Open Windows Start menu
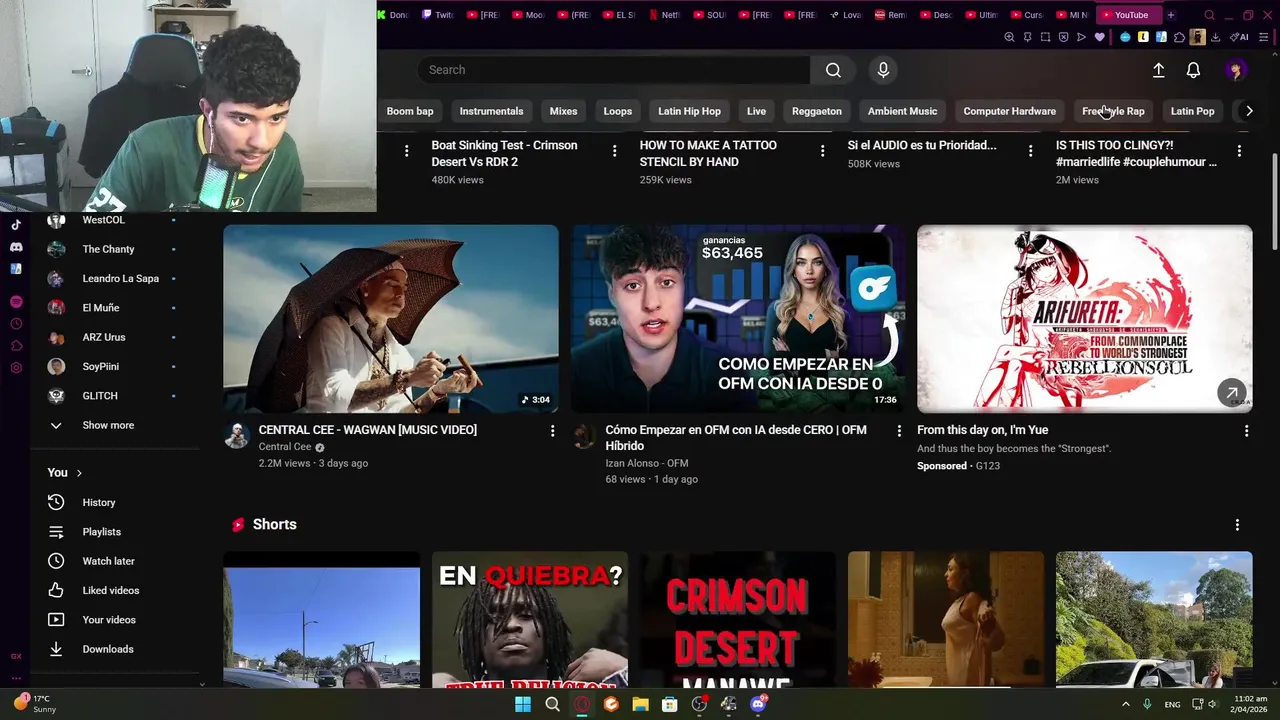 tap(523, 704)
